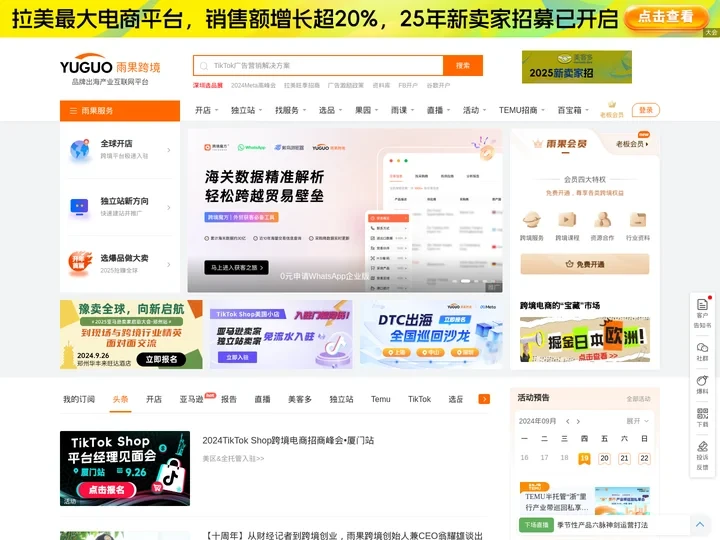Open the 豫卖全球 向新启航 banner
This screenshot has height=540, width=720.
(x=131, y=334)
